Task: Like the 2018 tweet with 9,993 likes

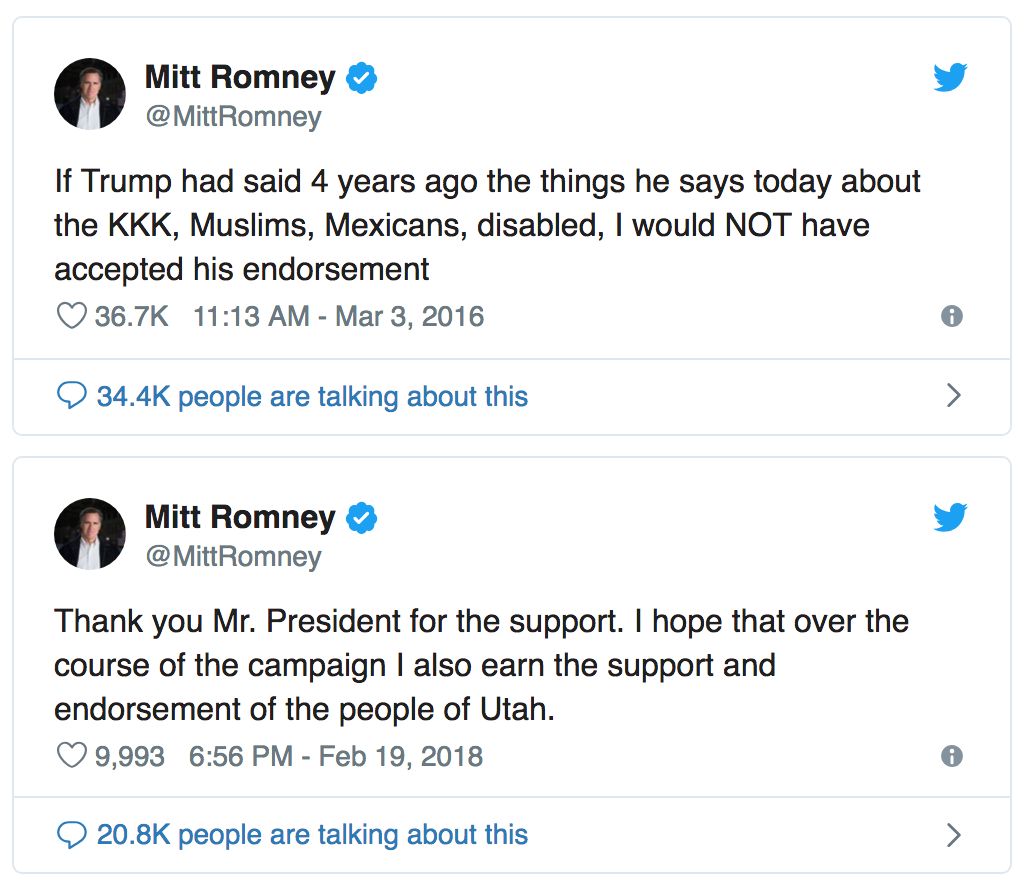Action: pos(71,755)
